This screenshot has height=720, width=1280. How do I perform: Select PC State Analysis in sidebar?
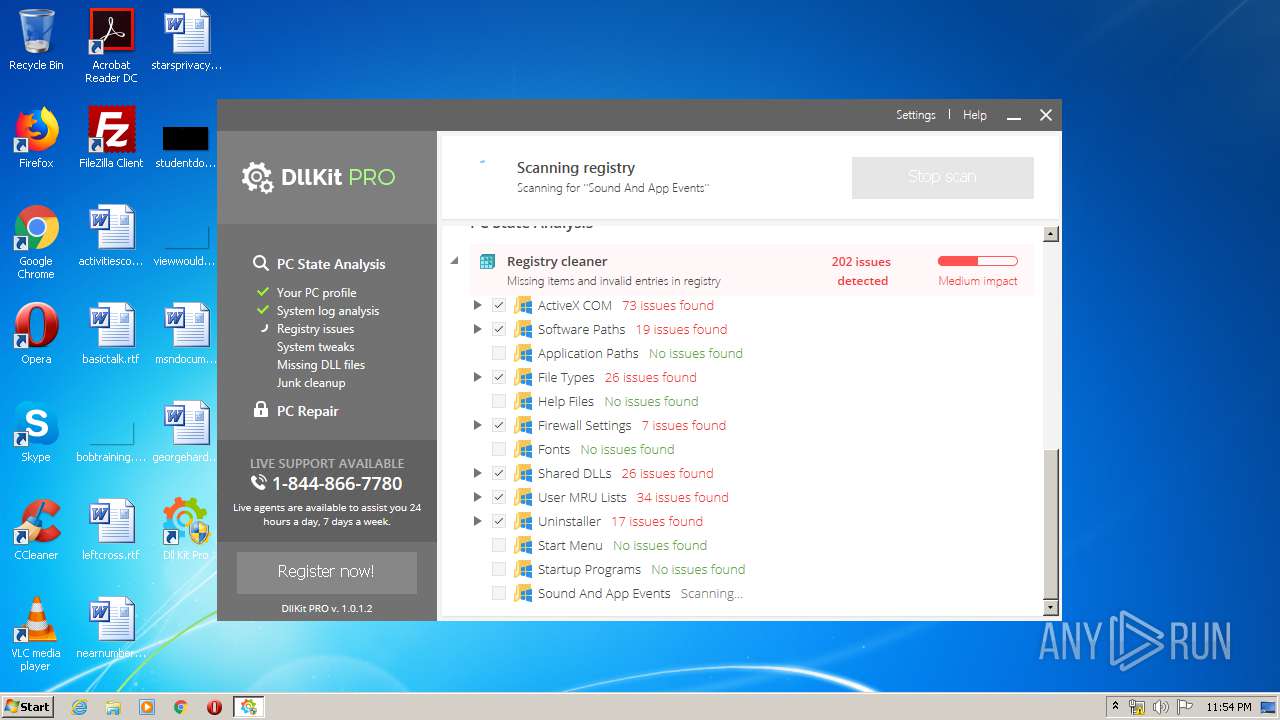(331, 264)
